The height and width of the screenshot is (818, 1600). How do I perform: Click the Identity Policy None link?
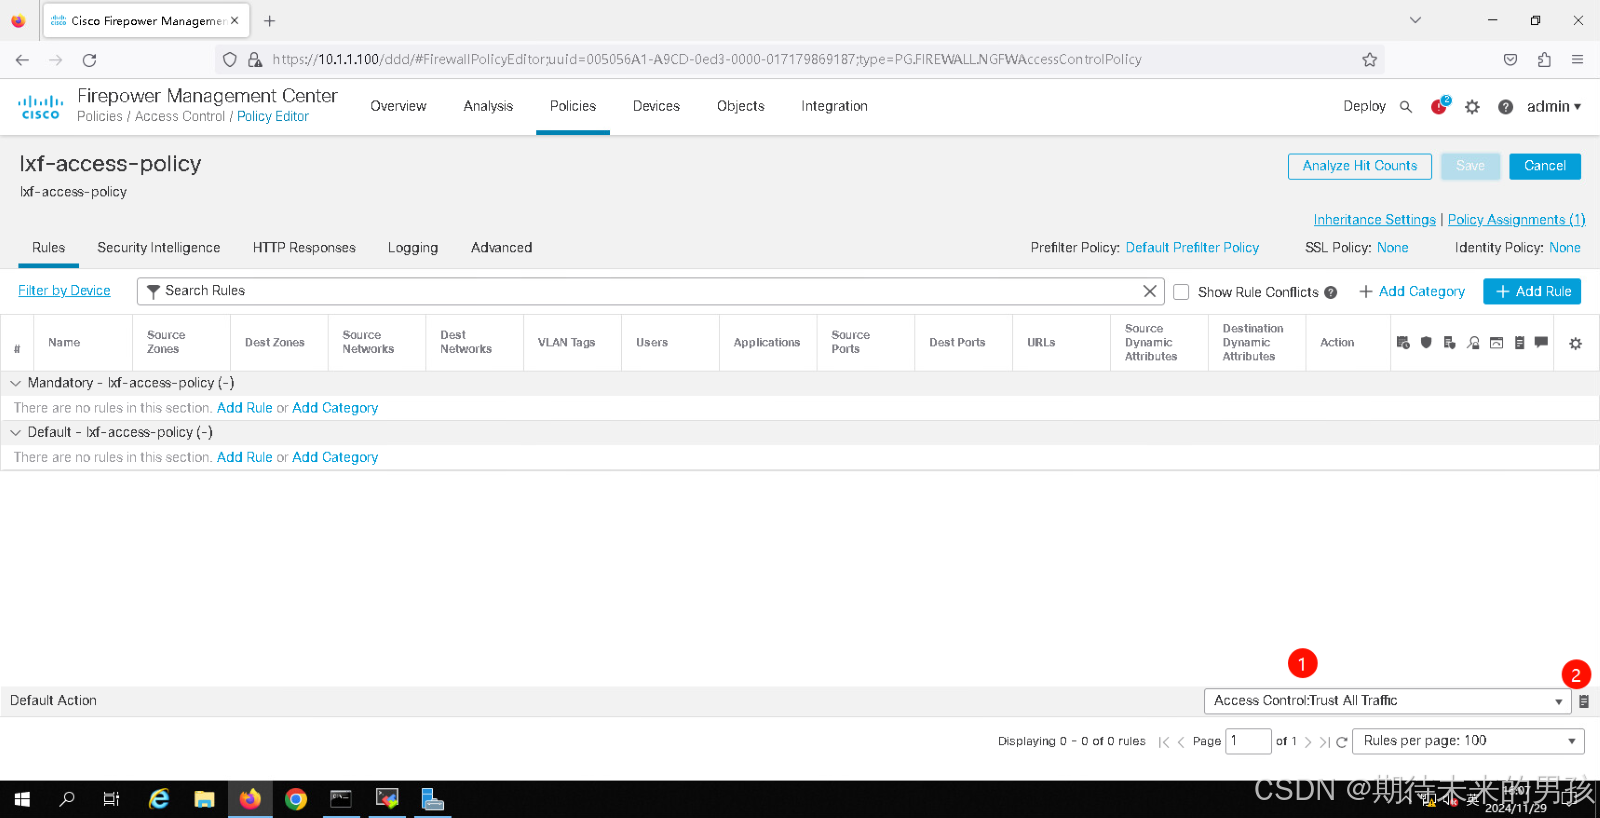(1565, 248)
